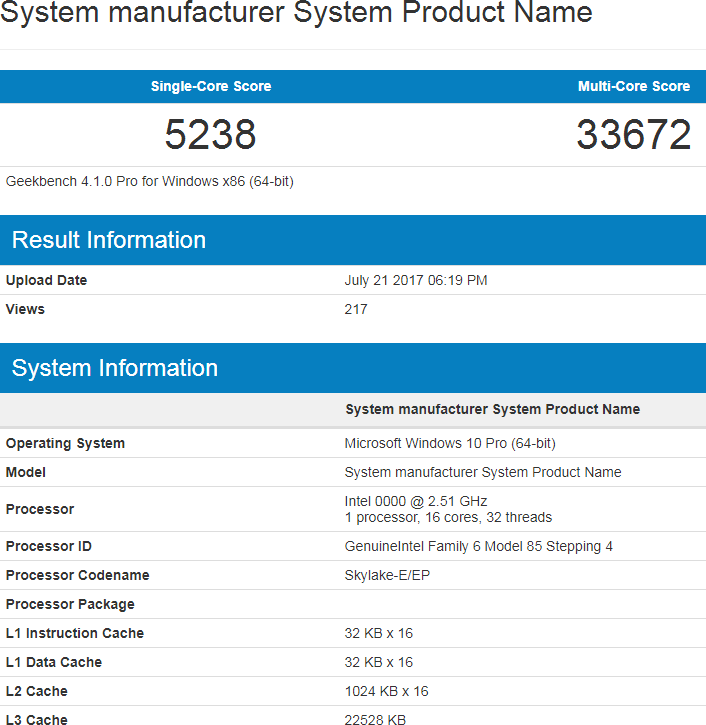This screenshot has width=706, height=725.
Task: Click the GenuineIntel Family 6 Model 85 value
Action: click(x=479, y=546)
